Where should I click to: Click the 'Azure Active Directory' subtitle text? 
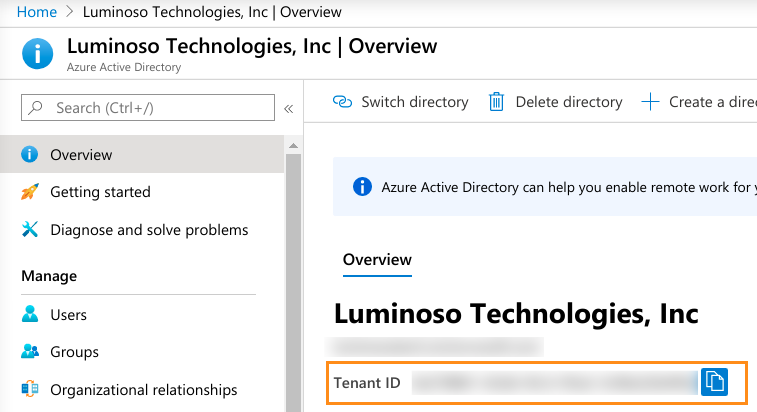click(x=124, y=67)
